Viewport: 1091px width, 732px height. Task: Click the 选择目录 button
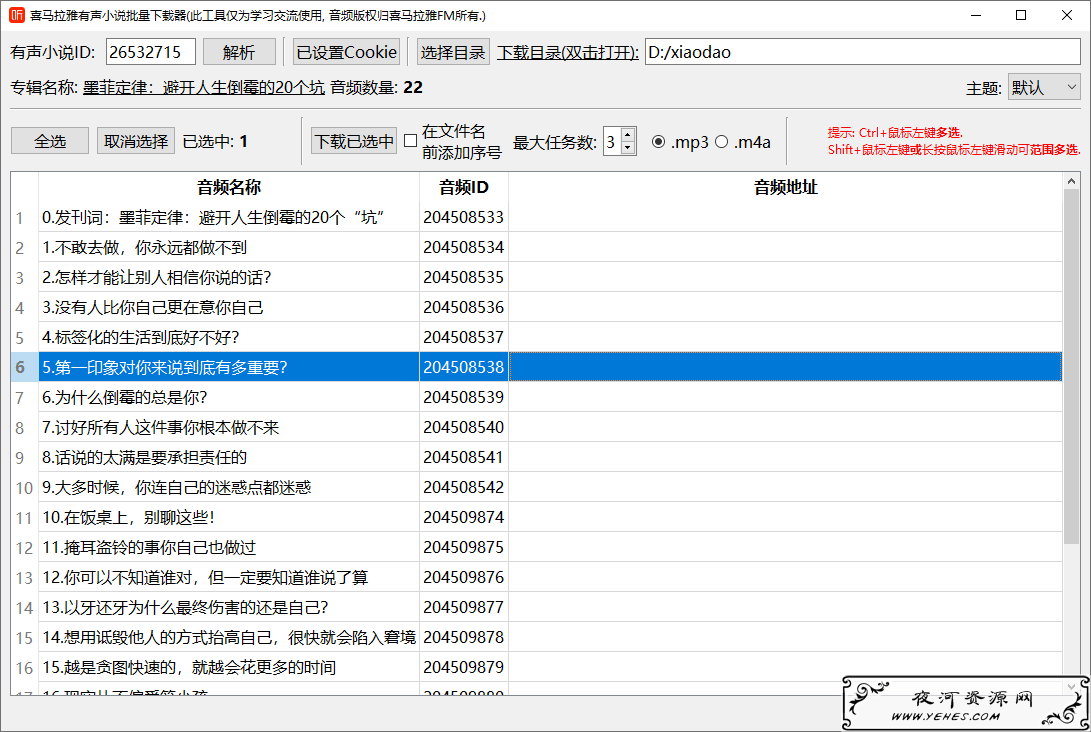click(453, 52)
